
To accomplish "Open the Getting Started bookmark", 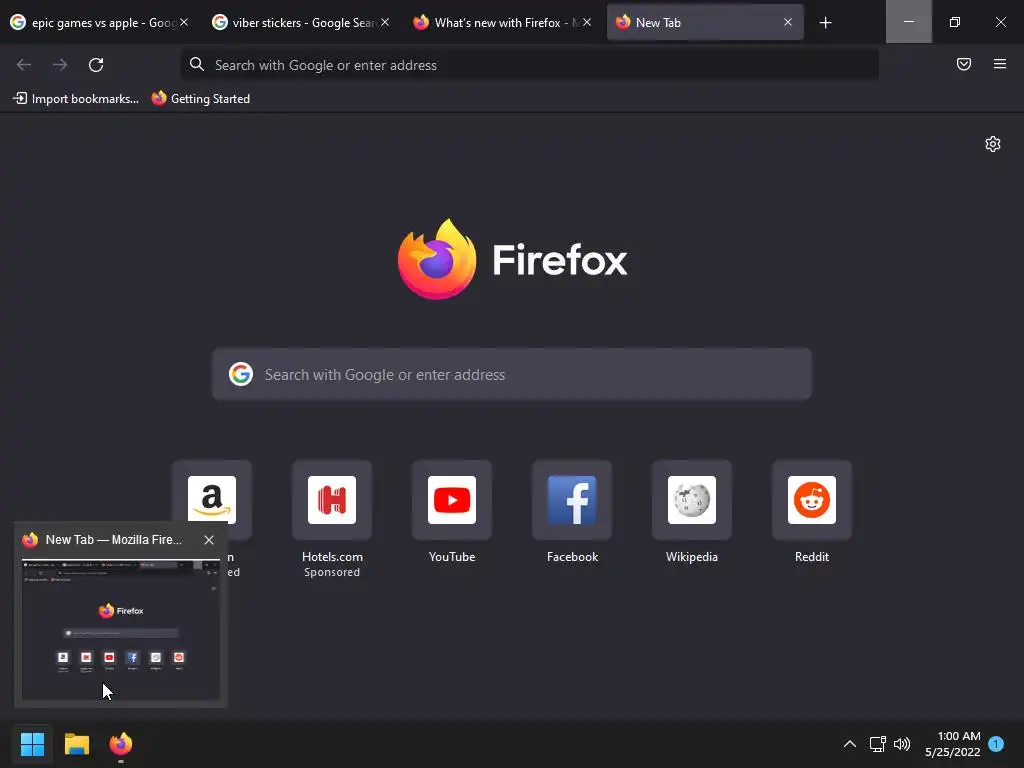I will coord(201,99).
